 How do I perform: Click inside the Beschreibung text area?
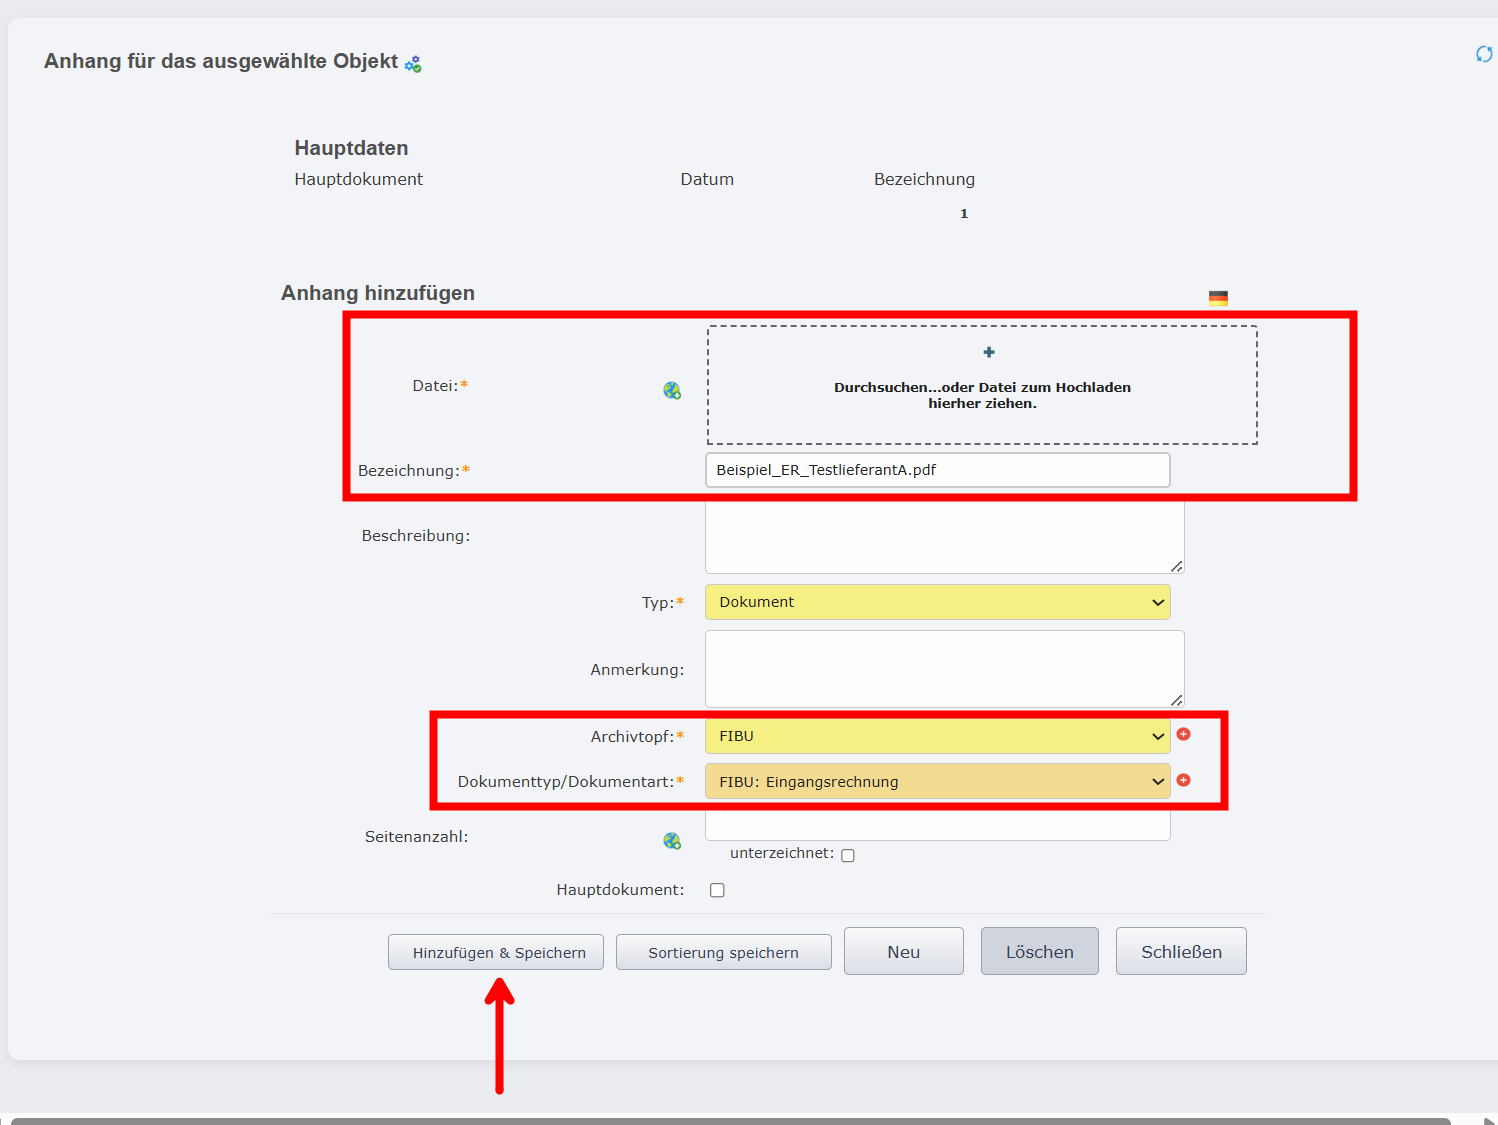pyautogui.click(x=943, y=537)
